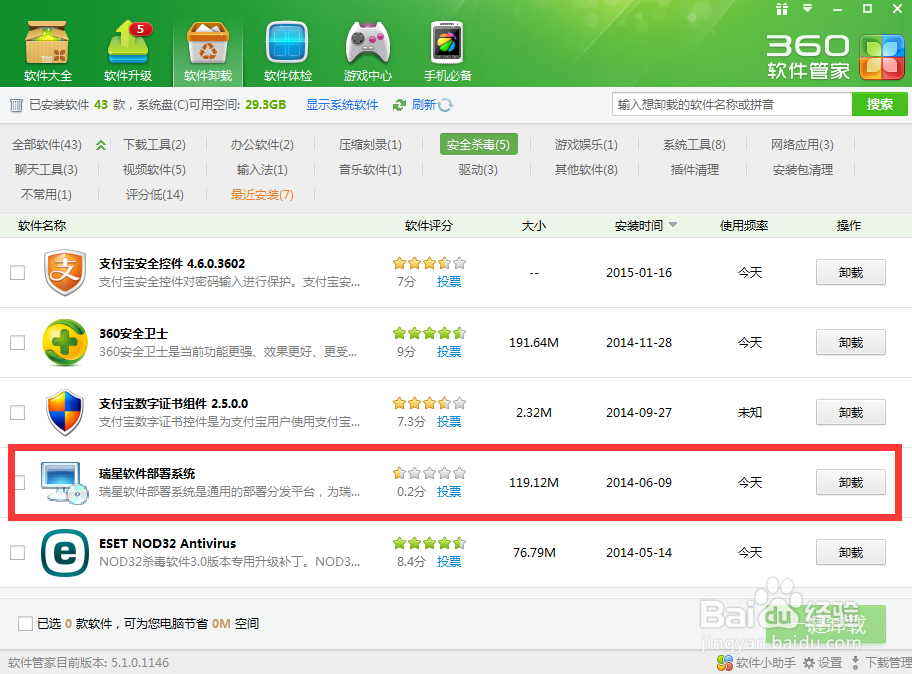Uninstall 支付宝数字证书组件 with 卸载 button

[x=850, y=412]
